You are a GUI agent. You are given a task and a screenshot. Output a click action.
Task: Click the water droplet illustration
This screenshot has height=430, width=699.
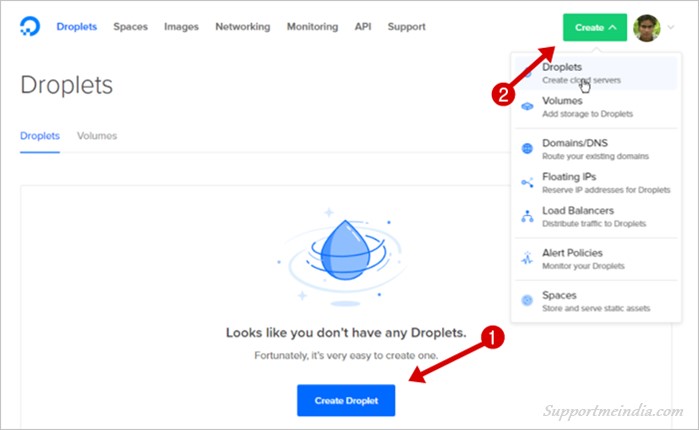(x=345, y=256)
